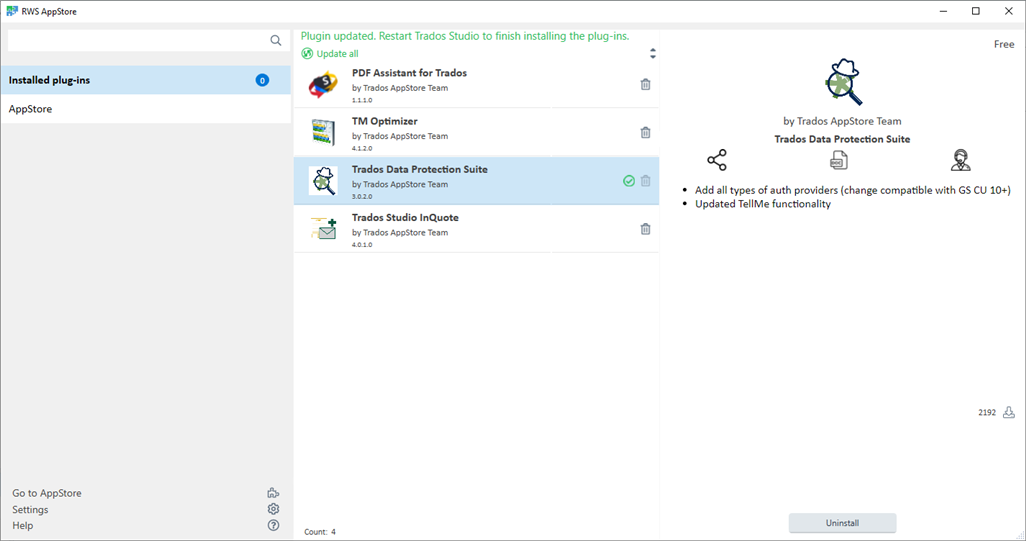Click Count: 4 status text
1026x541 pixels.
pos(320,532)
